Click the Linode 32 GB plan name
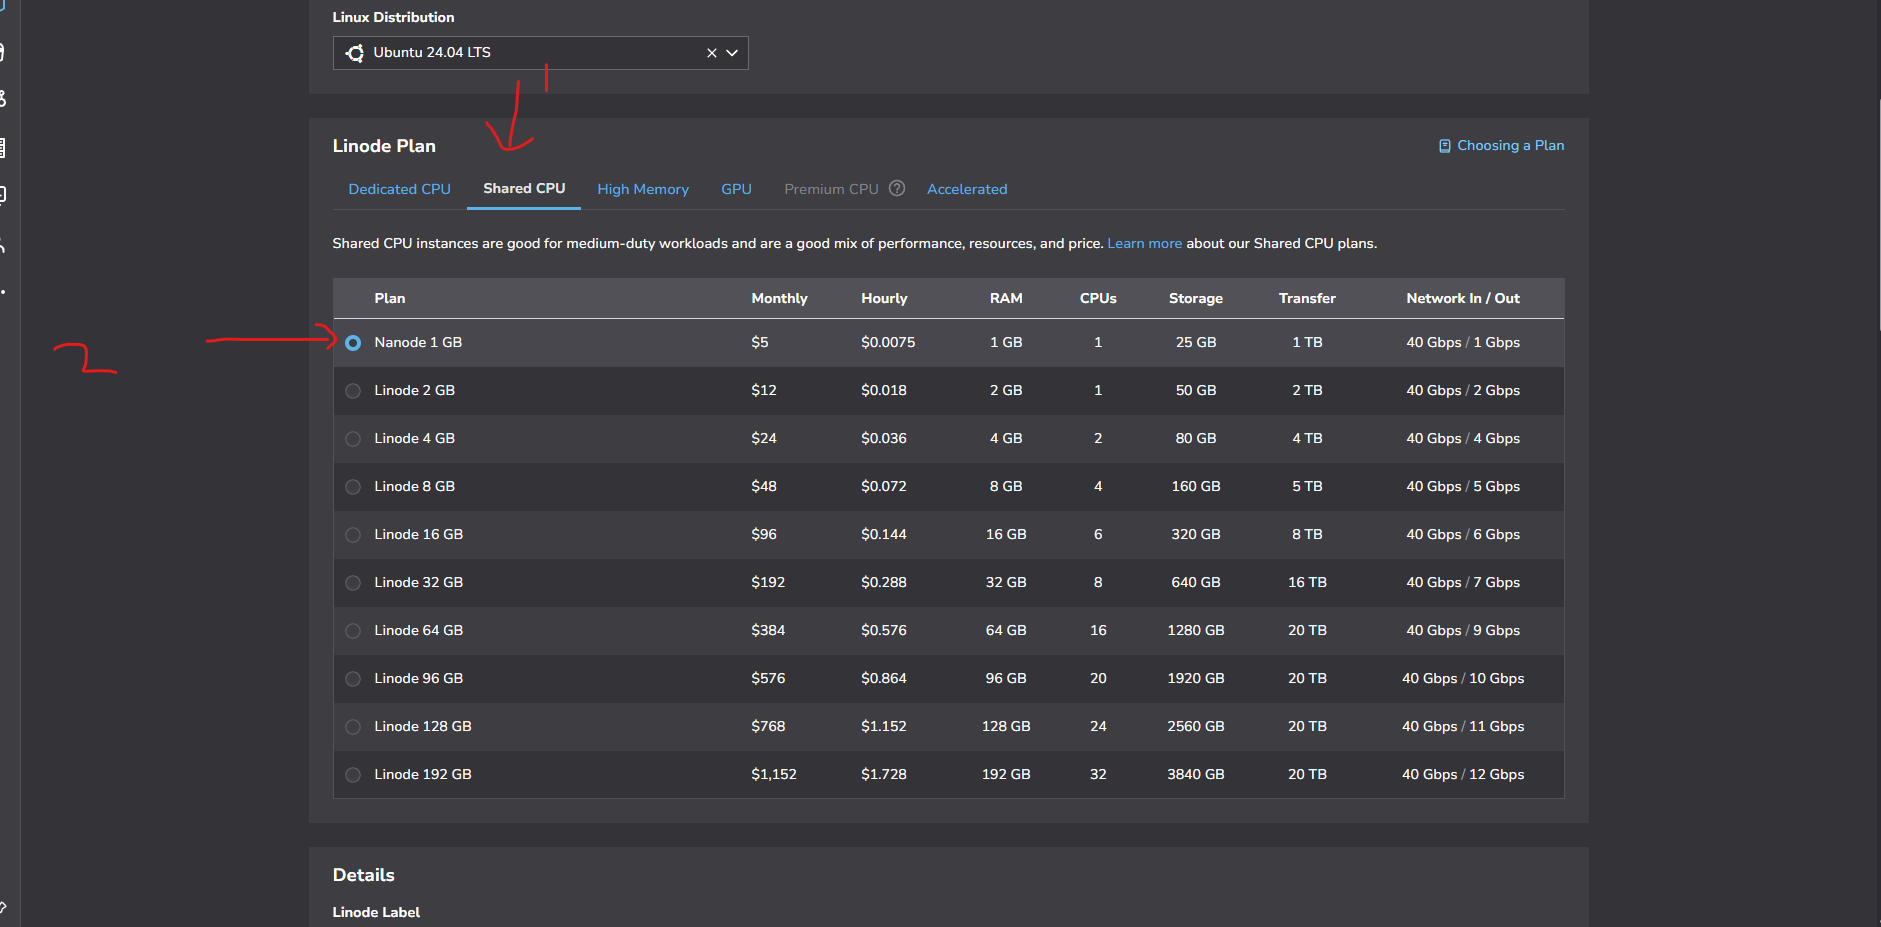 pos(419,582)
